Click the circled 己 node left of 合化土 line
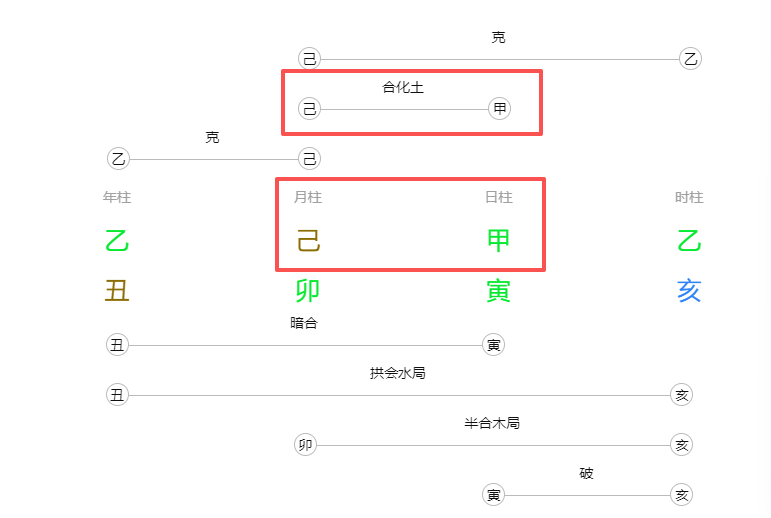Image resolution: width=771 pixels, height=518 pixels. (x=309, y=109)
